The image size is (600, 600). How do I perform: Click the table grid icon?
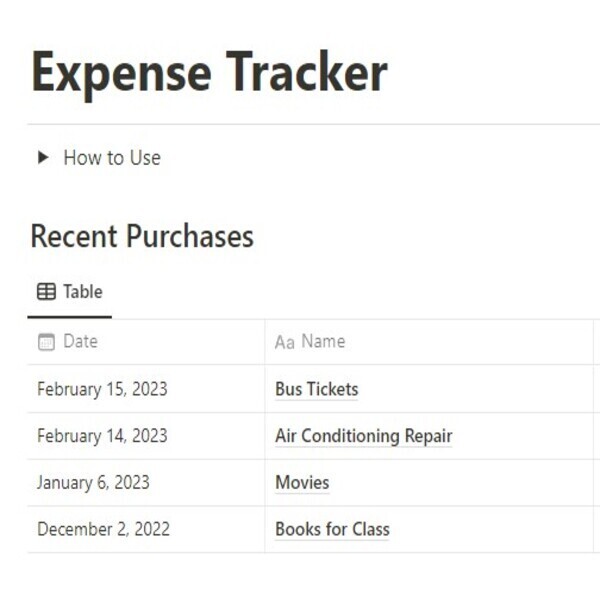click(46, 292)
